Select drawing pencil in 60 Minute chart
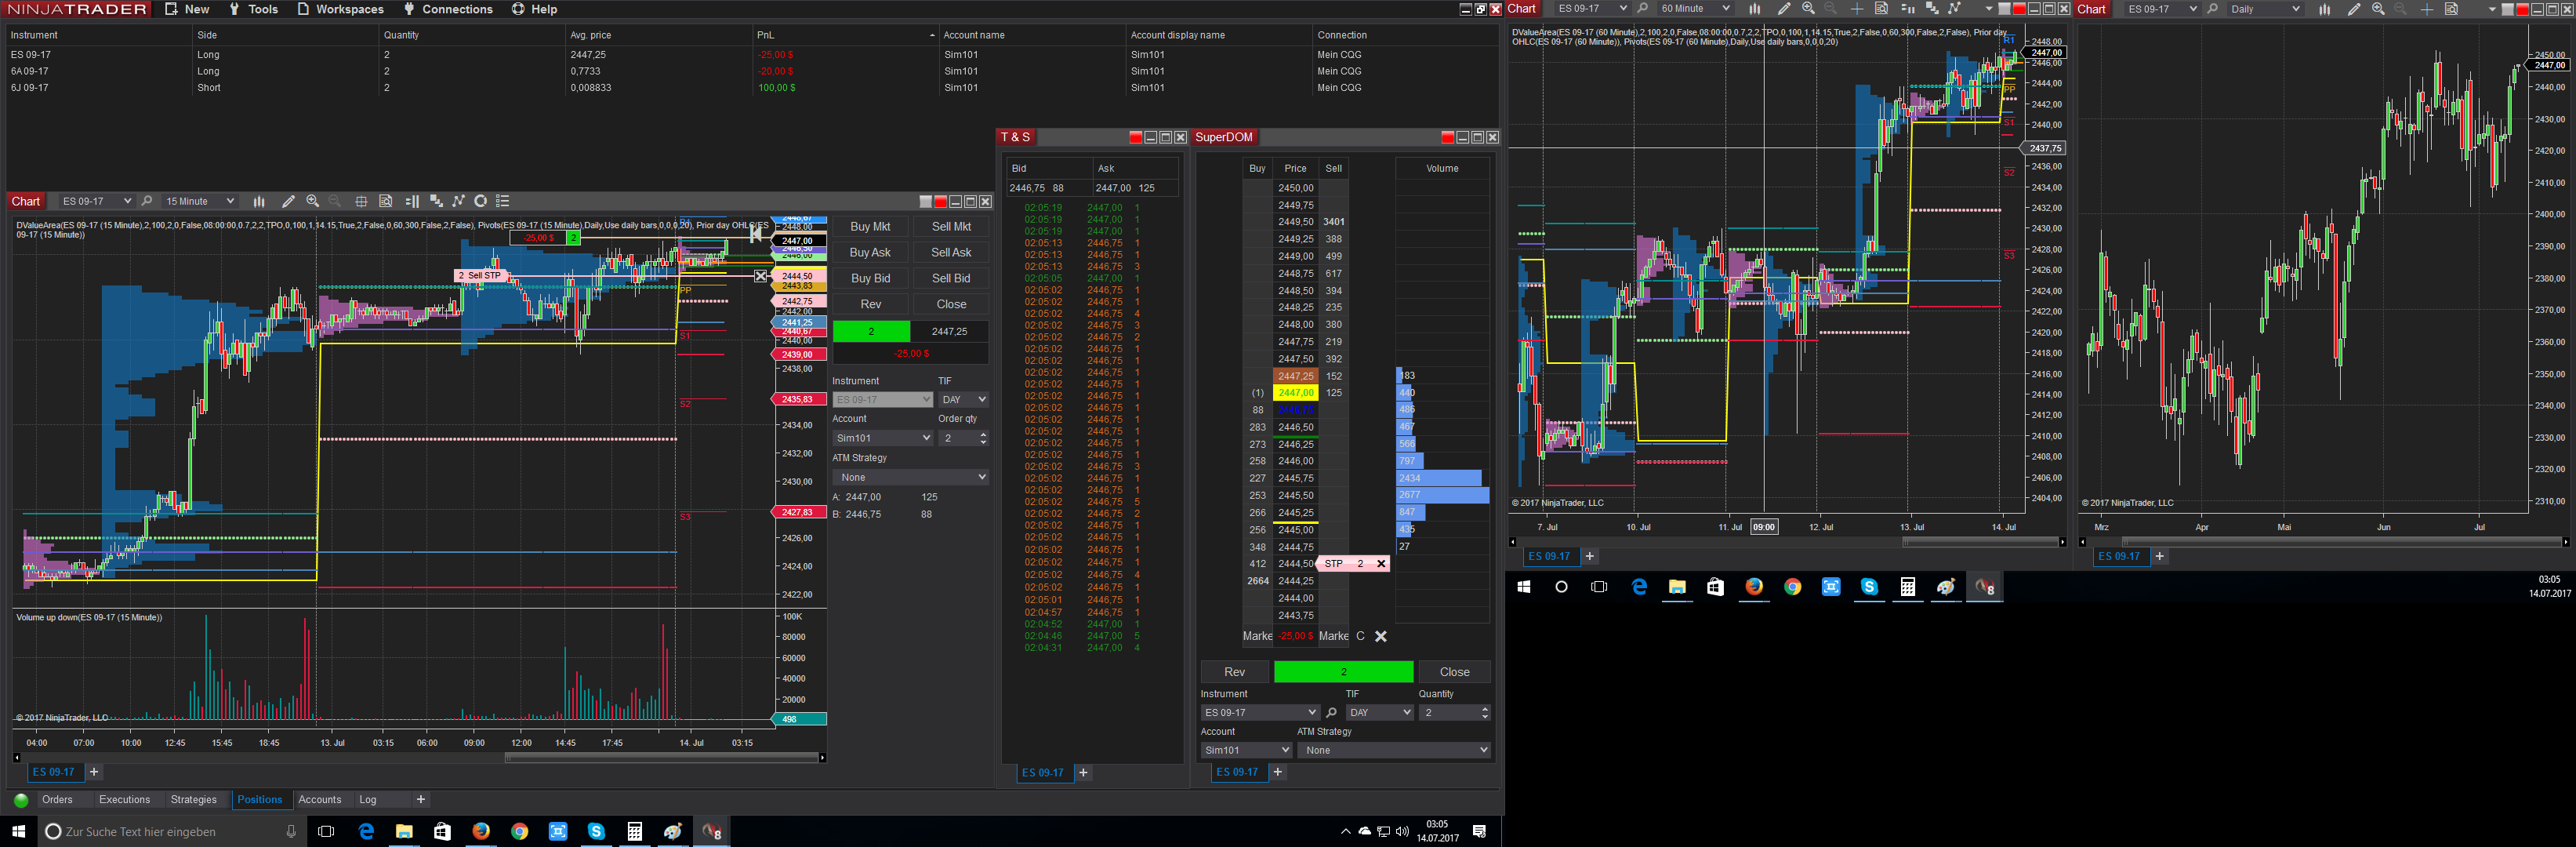The width and height of the screenshot is (2576, 847). tap(1784, 9)
